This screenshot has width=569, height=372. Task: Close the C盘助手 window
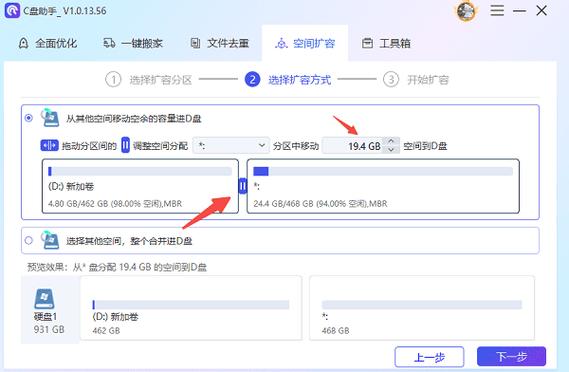542,11
